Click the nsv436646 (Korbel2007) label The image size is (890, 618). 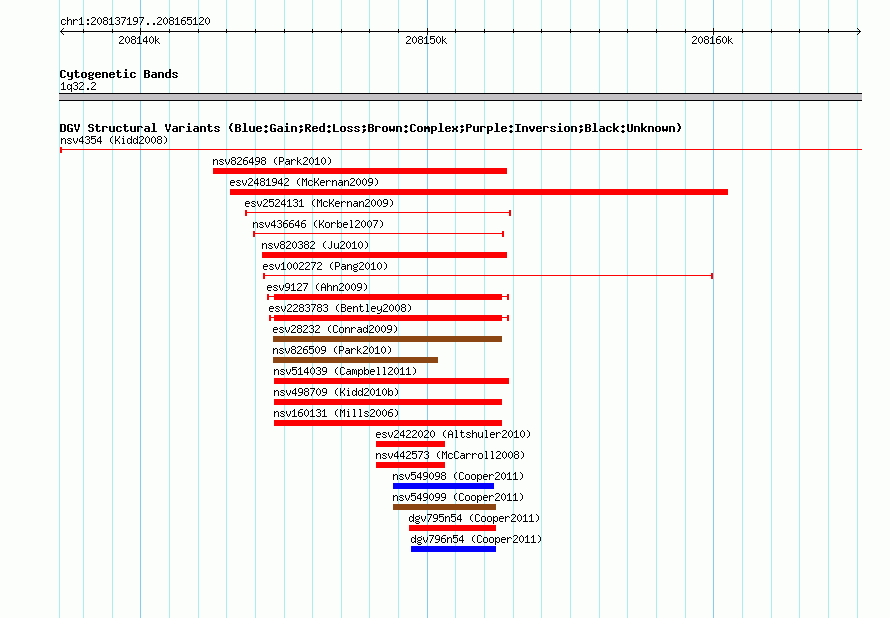pyautogui.click(x=318, y=224)
